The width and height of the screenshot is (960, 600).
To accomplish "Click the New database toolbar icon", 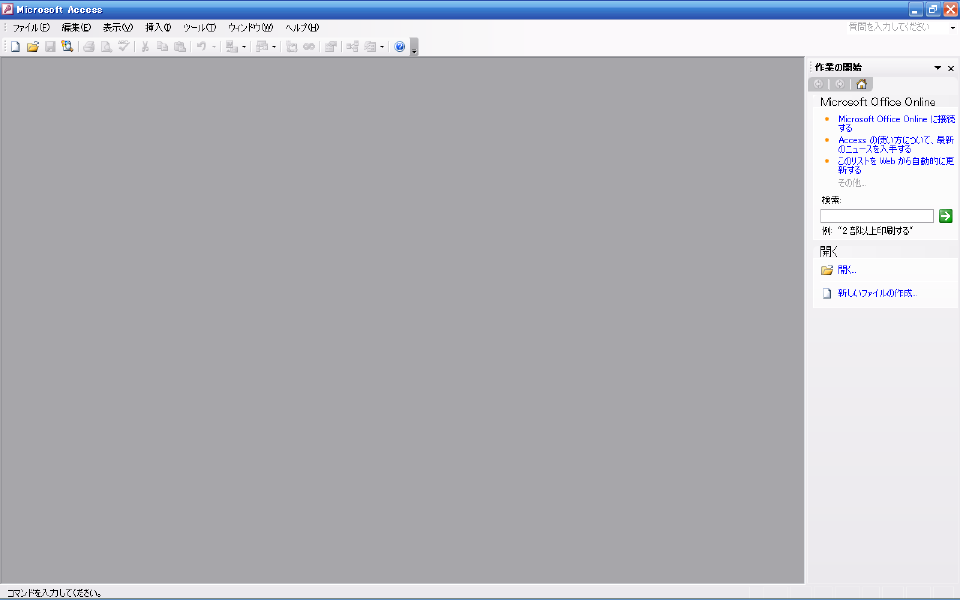I will 15,47.
